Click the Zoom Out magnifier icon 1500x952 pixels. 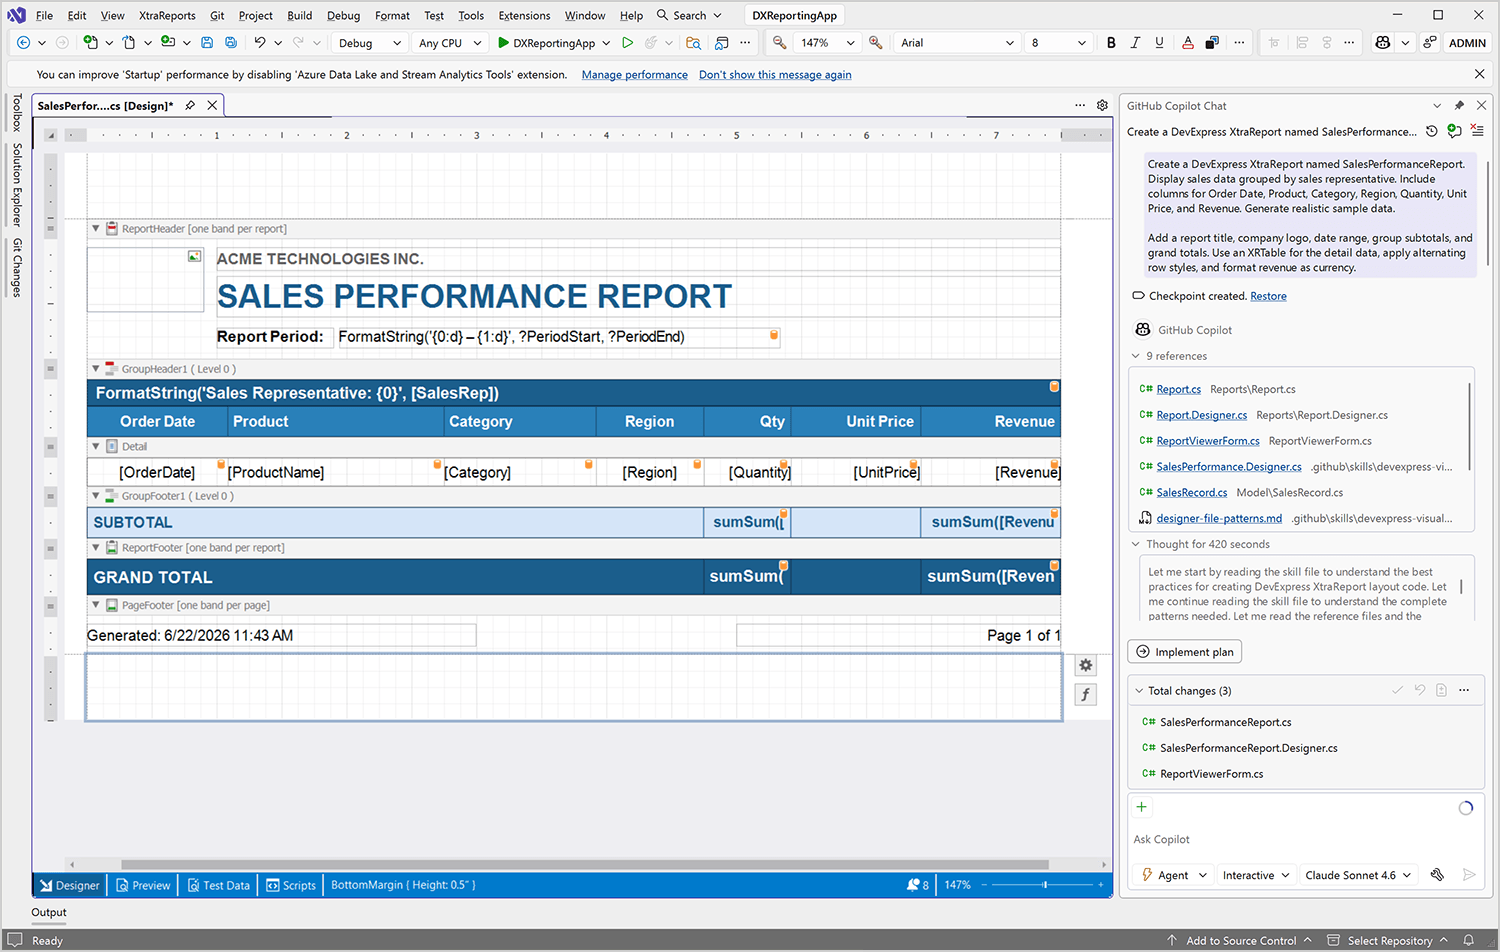tap(779, 43)
